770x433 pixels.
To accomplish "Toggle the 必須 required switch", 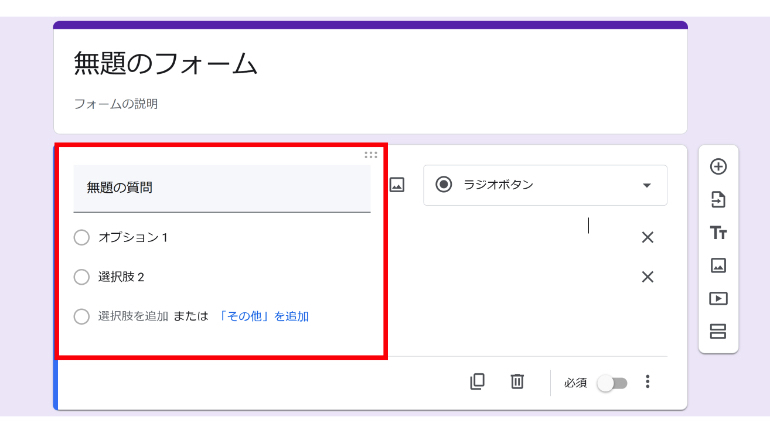I will pos(612,383).
